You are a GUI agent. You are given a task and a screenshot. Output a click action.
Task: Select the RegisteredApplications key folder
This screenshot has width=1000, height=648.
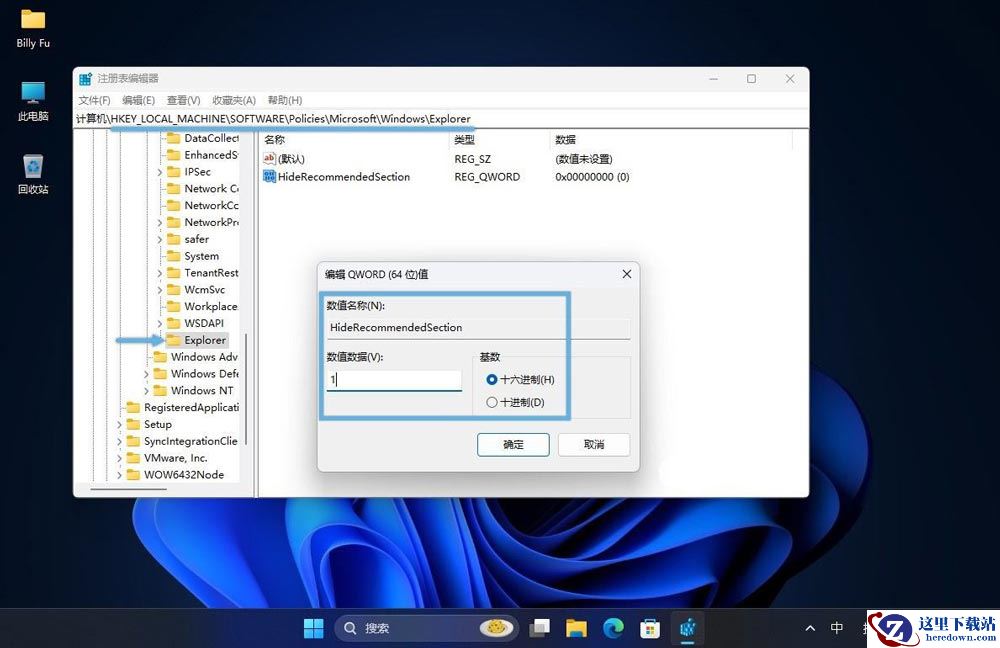click(184, 408)
